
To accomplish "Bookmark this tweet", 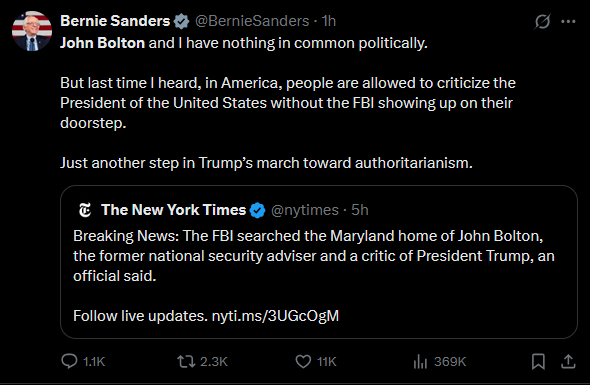I will (538, 362).
